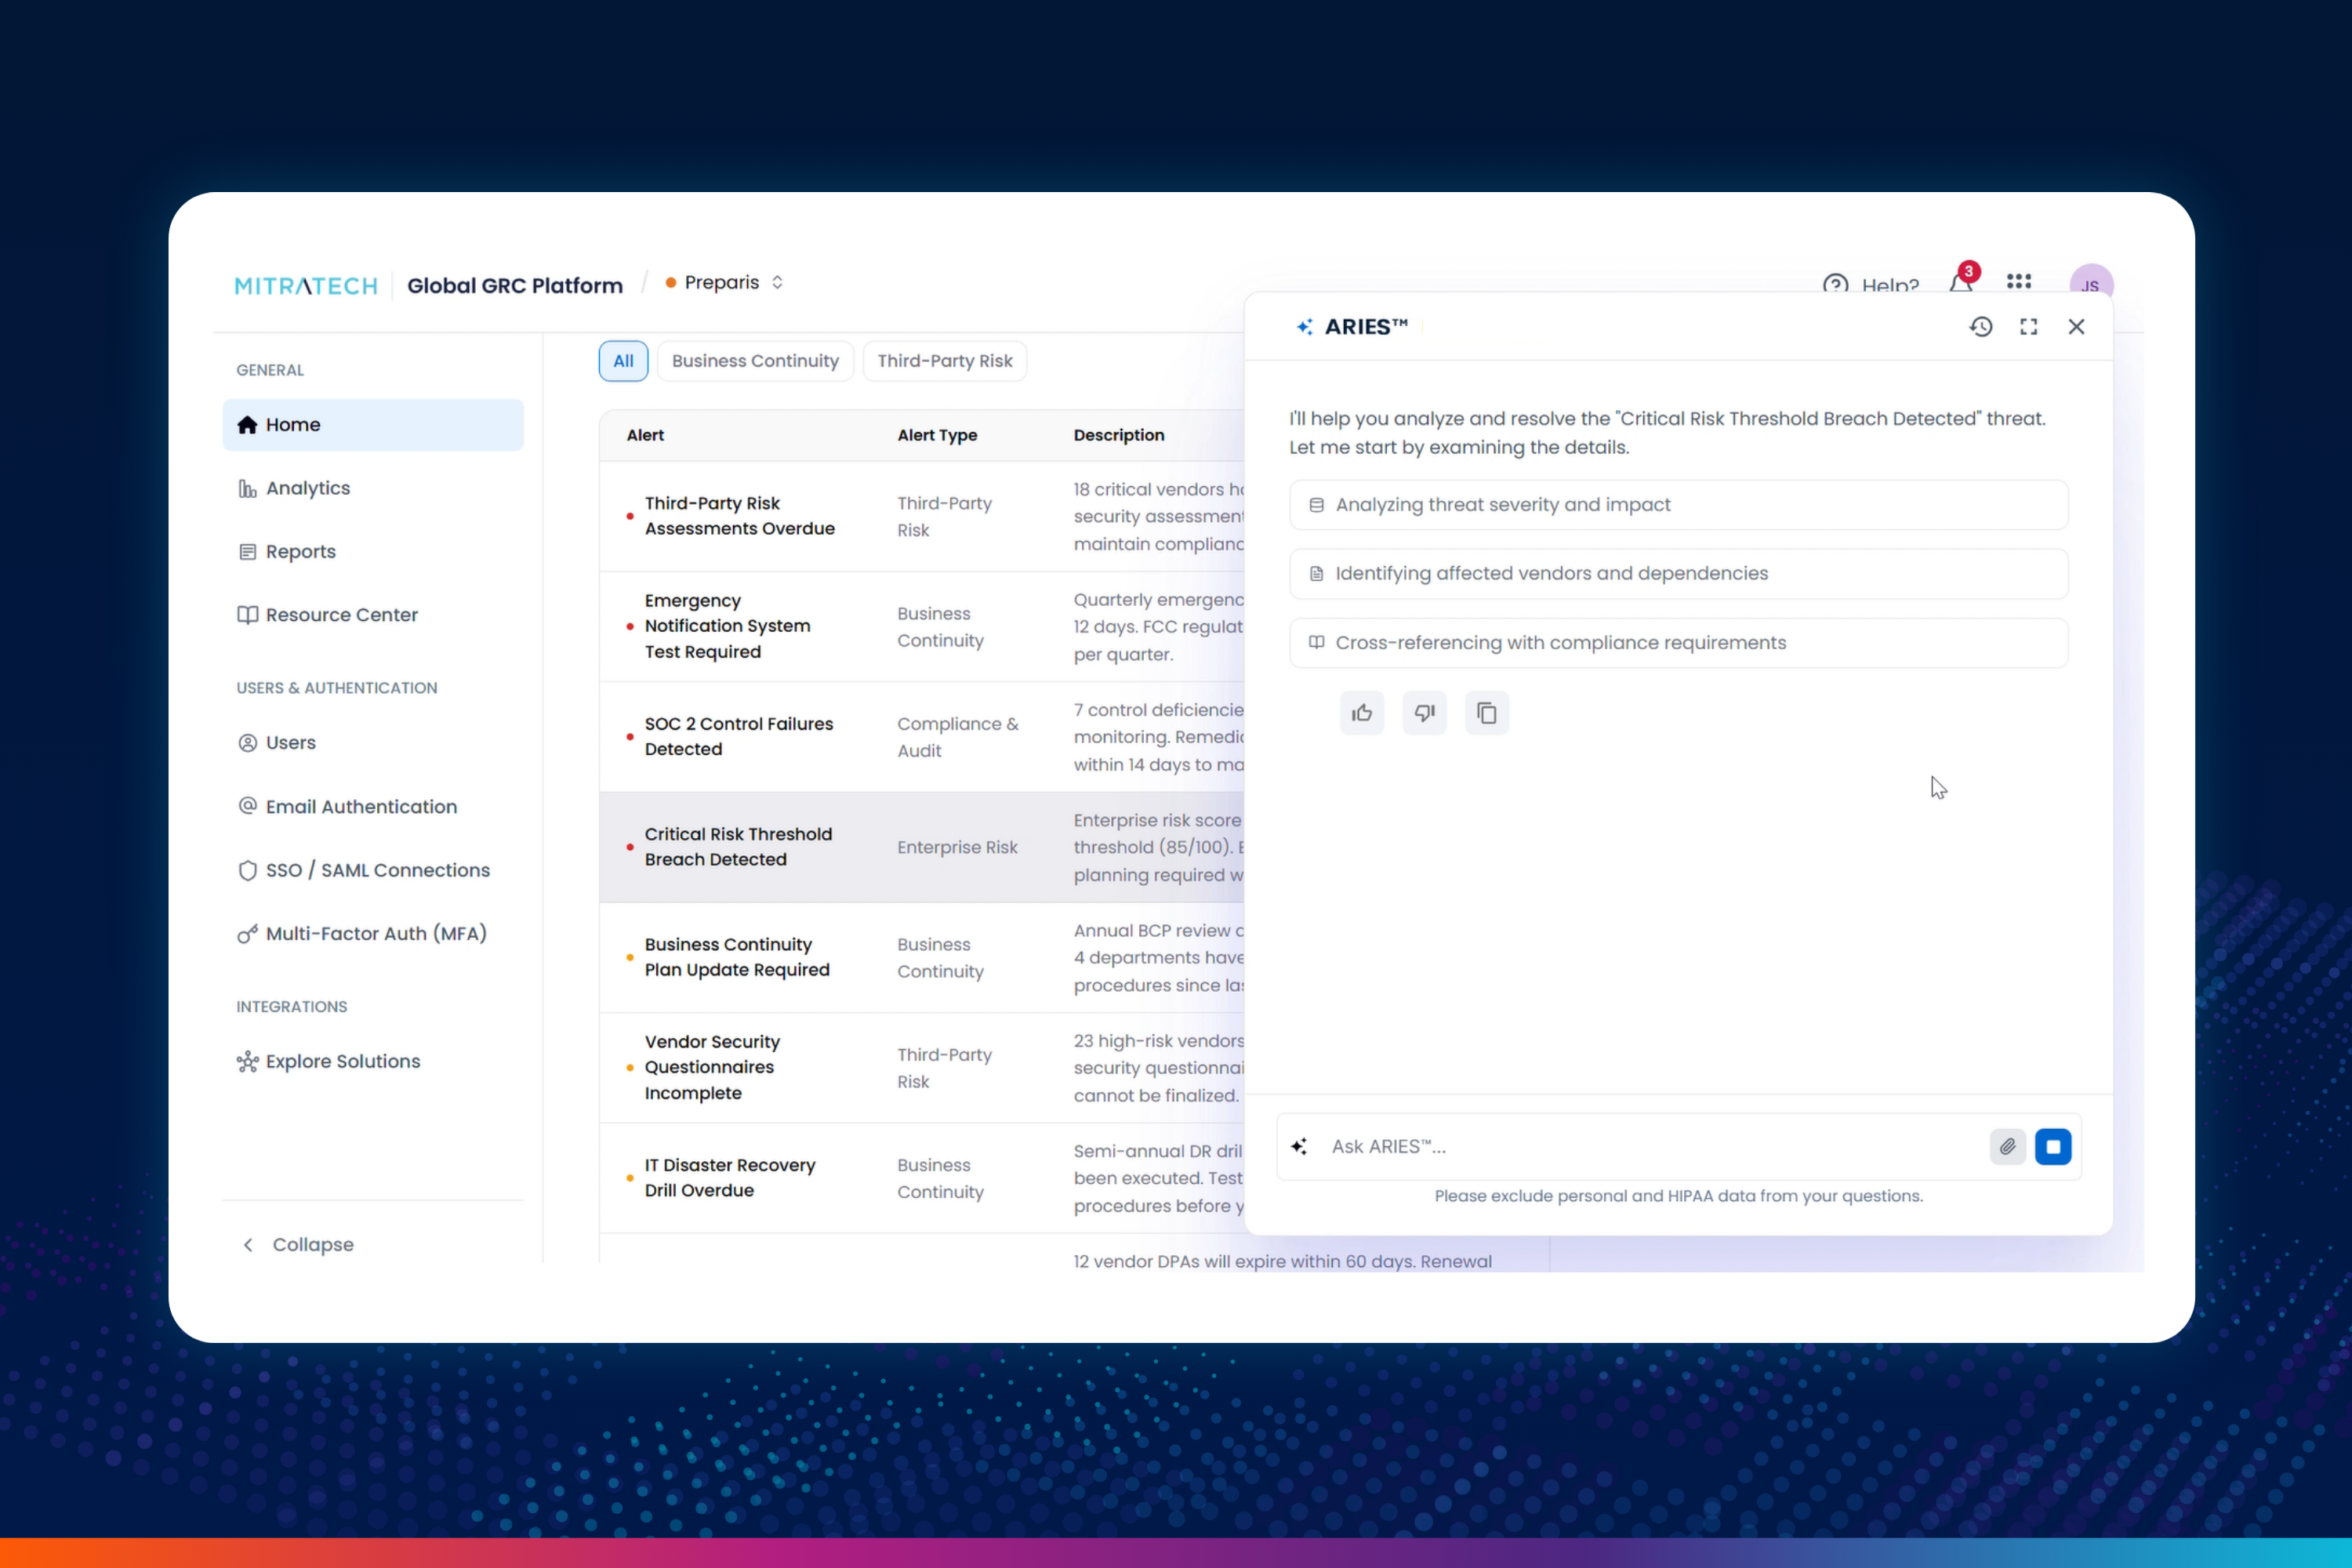
Task: Open IT Disaster Recovery Drill Overdue alert
Action: coord(730,1178)
